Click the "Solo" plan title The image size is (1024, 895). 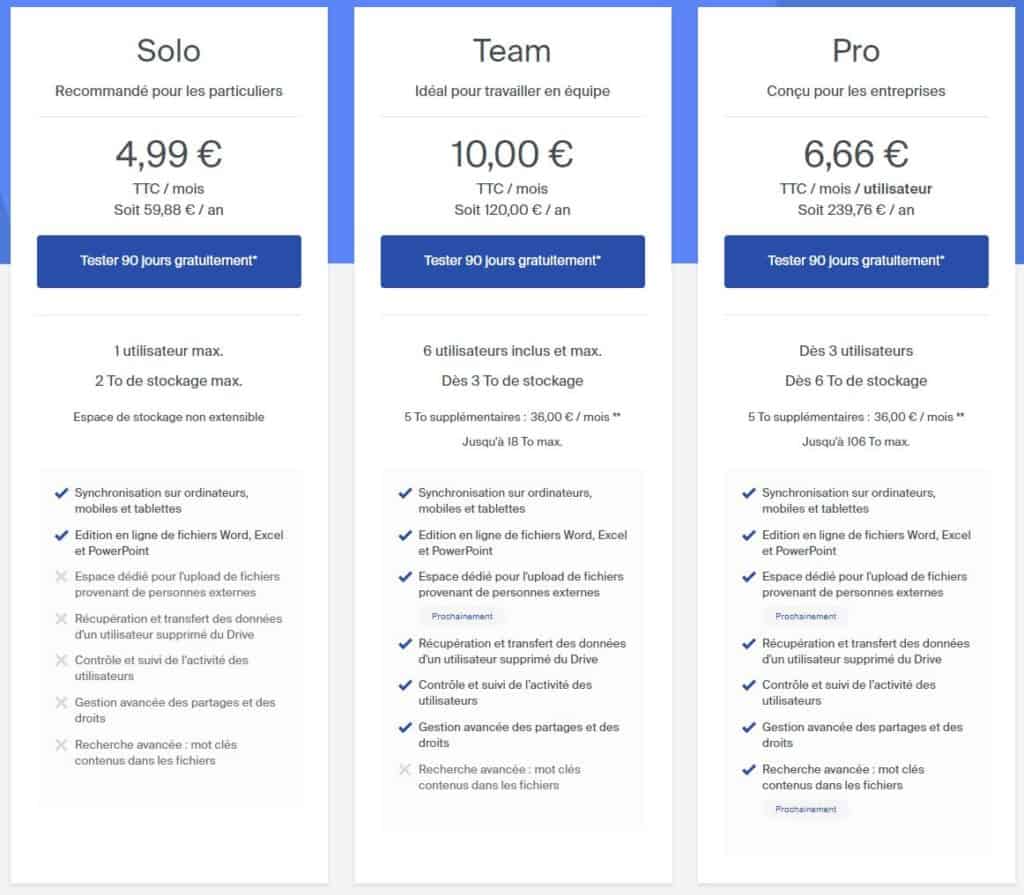click(169, 50)
